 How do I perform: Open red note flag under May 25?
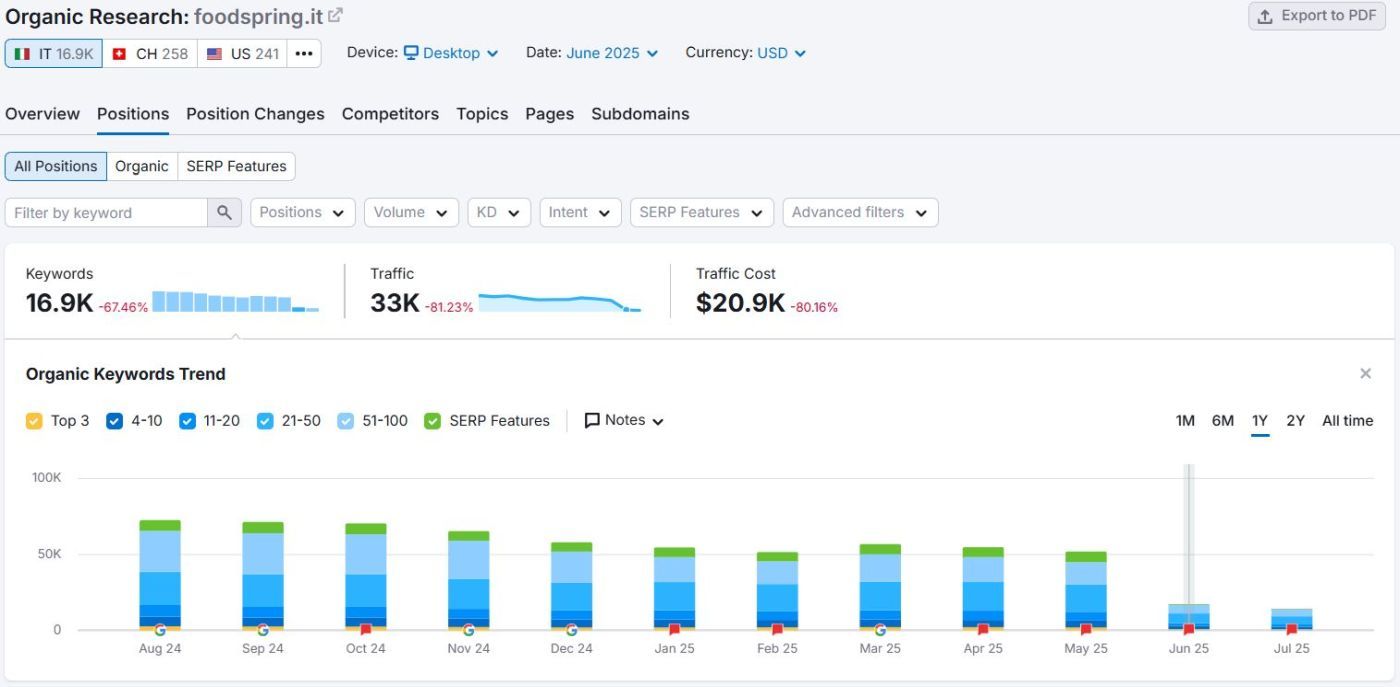click(1086, 629)
